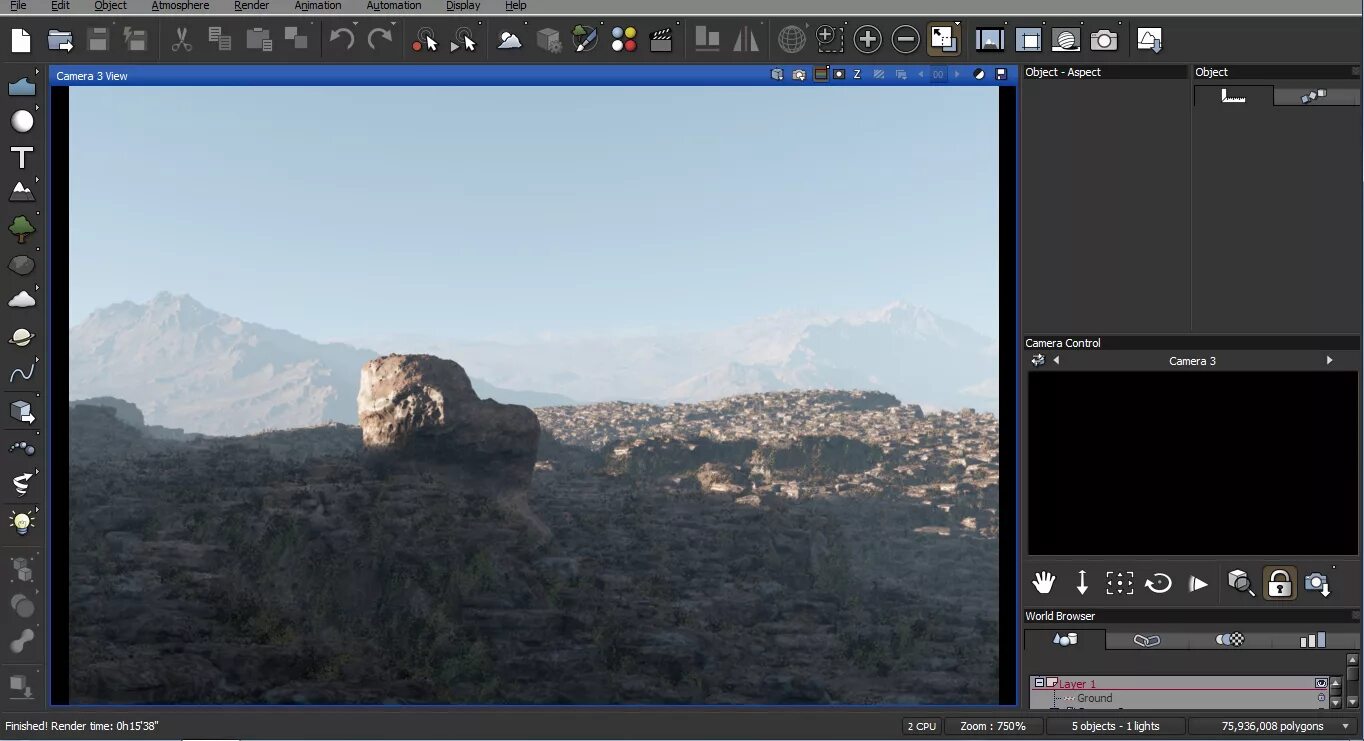Click the framed picture render options icon
Viewport: 1364px width, 741px height.
989,40
